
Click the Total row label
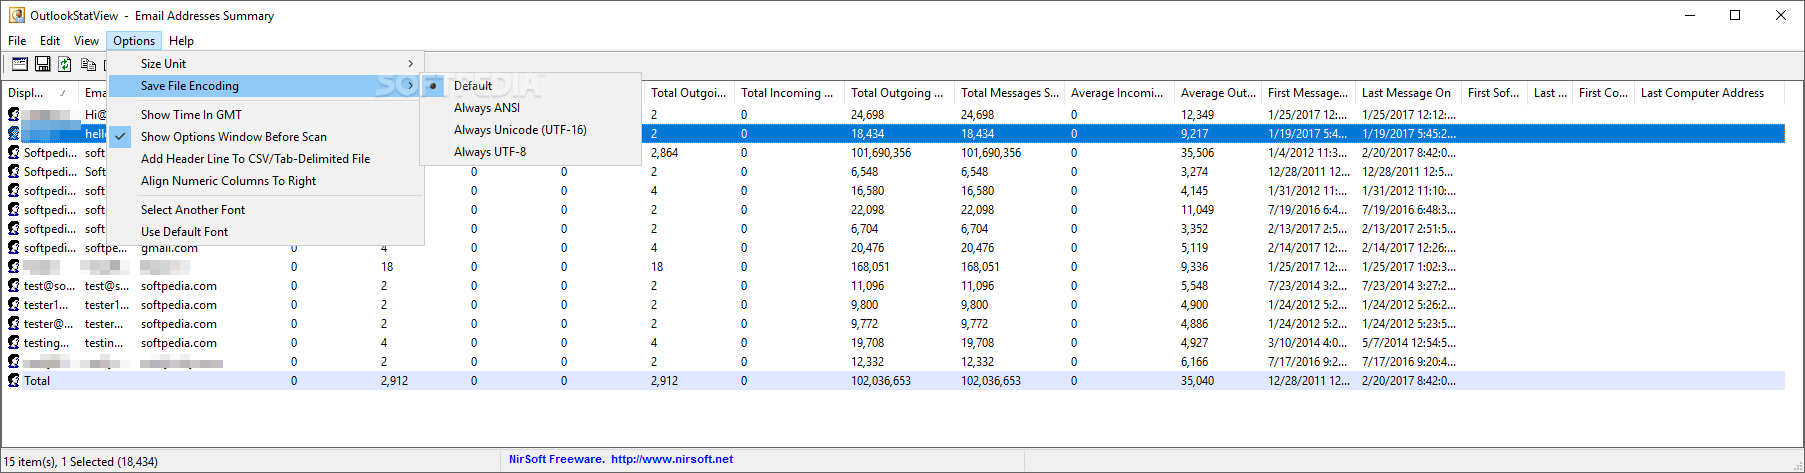tap(37, 381)
